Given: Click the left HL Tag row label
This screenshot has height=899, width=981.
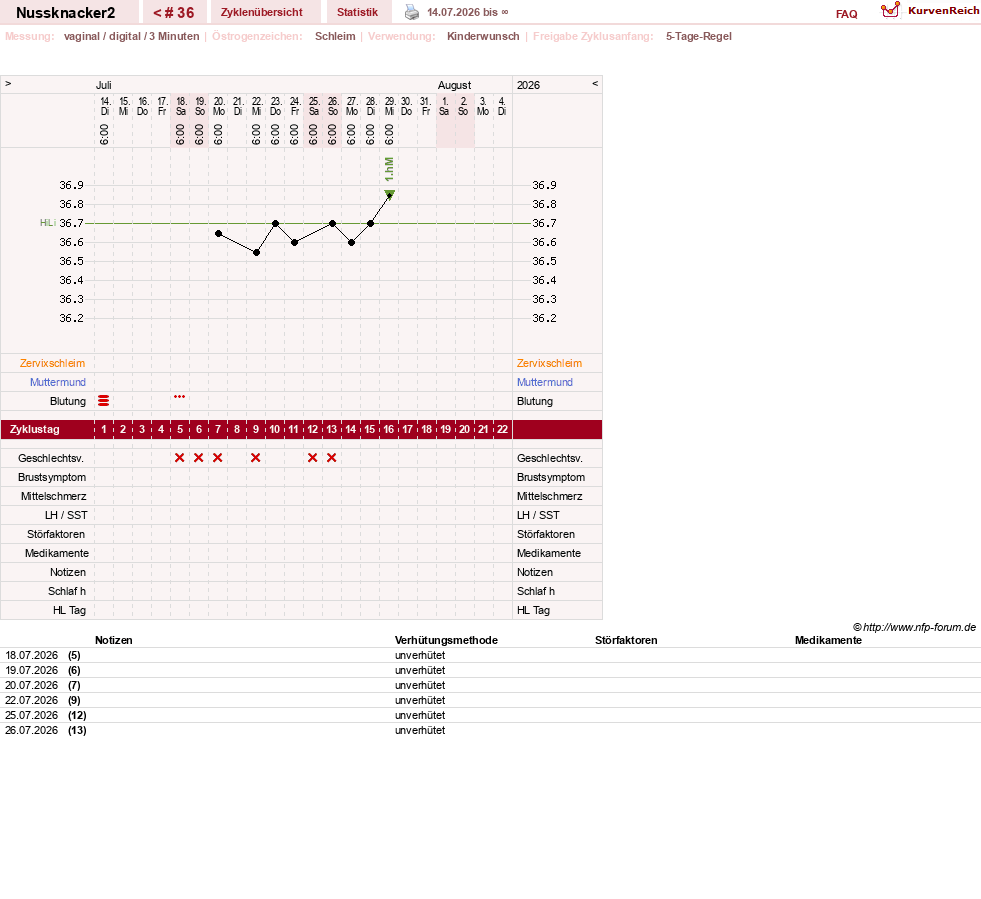Looking at the screenshot, I should tap(69, 611).
